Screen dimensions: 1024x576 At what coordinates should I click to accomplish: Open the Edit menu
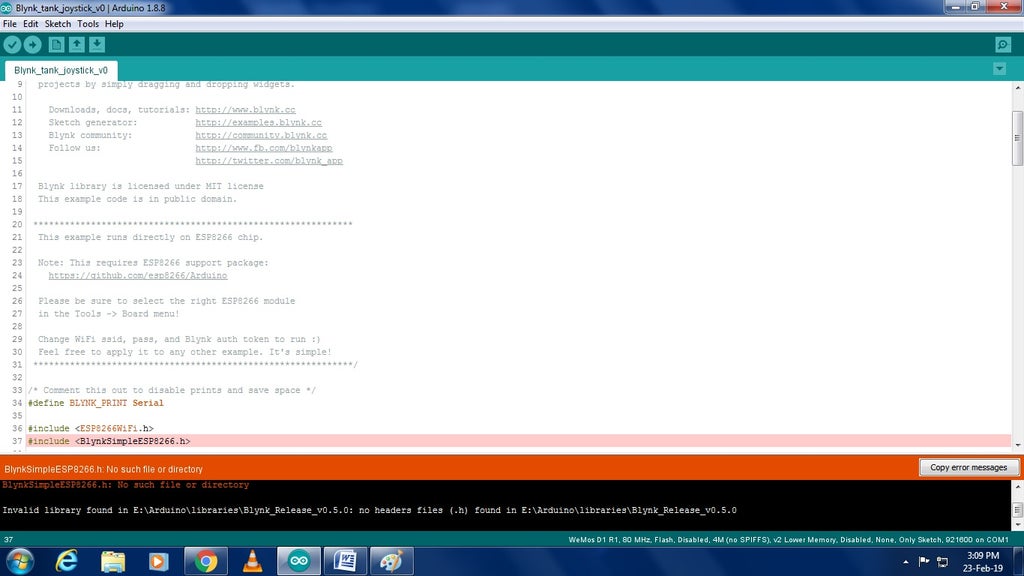pyautogui.click(x=31, y=24)
